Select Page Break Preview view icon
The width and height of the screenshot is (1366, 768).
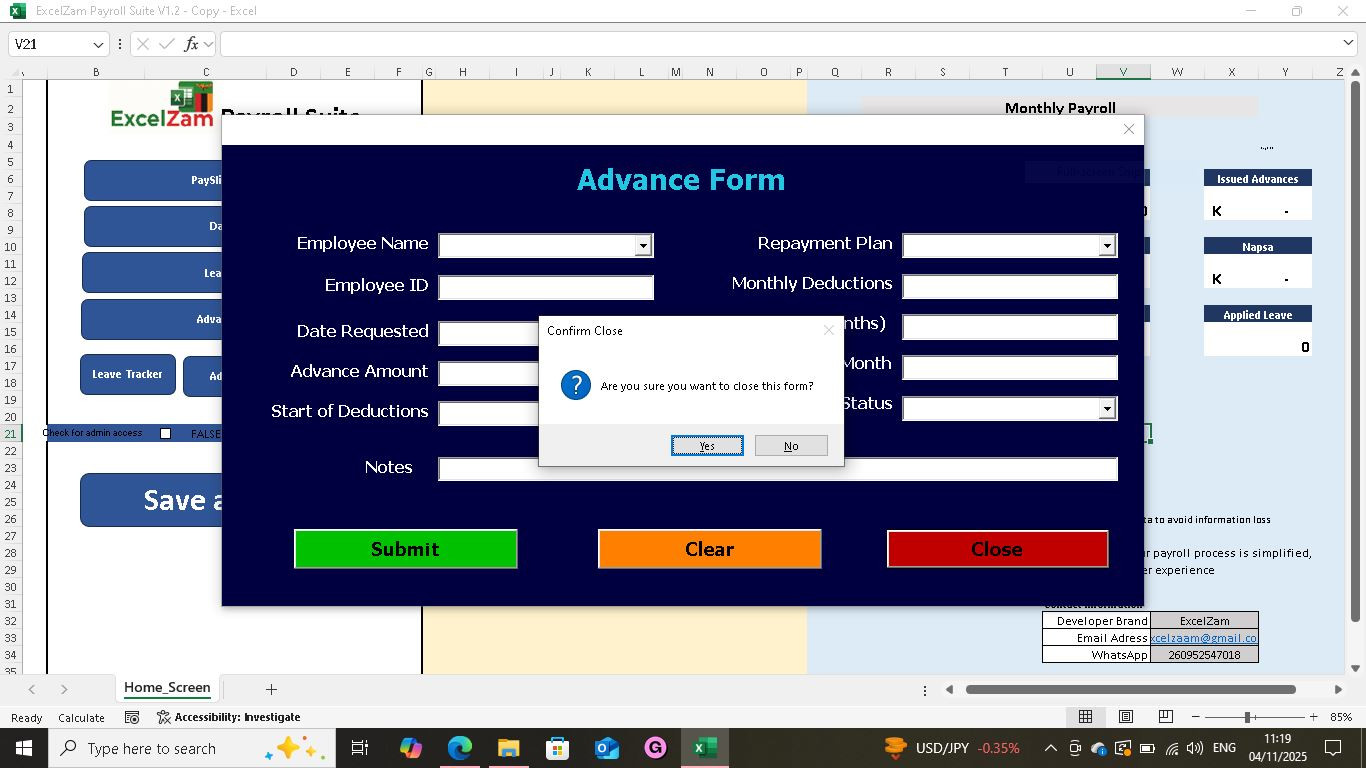[x=1165, y=717]
